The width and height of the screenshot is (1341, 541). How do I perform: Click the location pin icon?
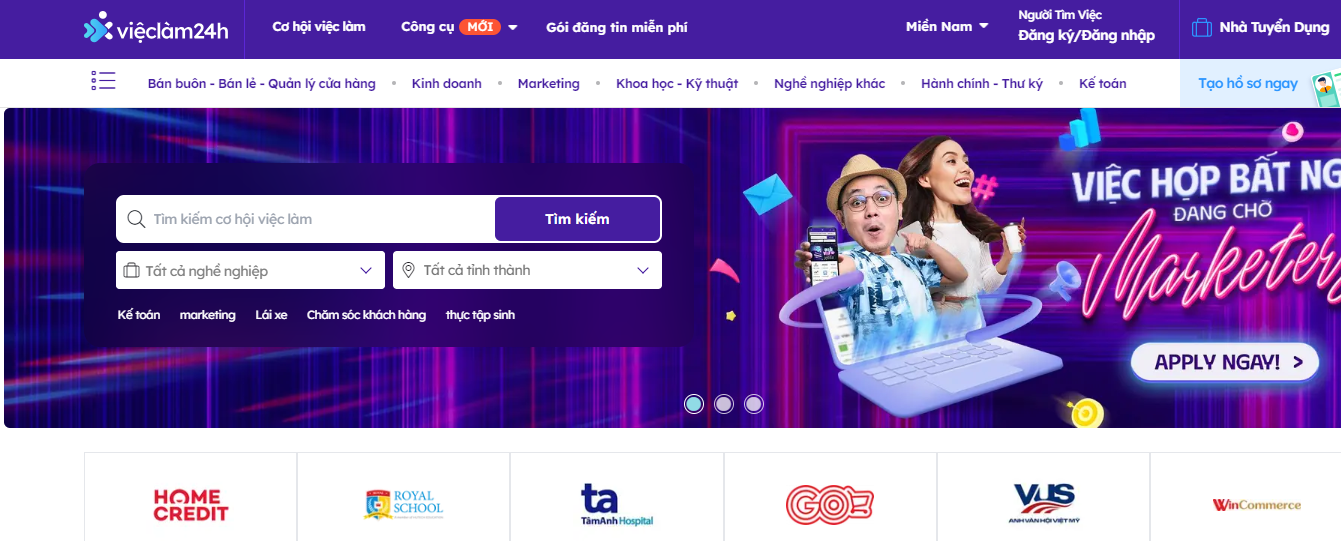[x=409, y=270]
